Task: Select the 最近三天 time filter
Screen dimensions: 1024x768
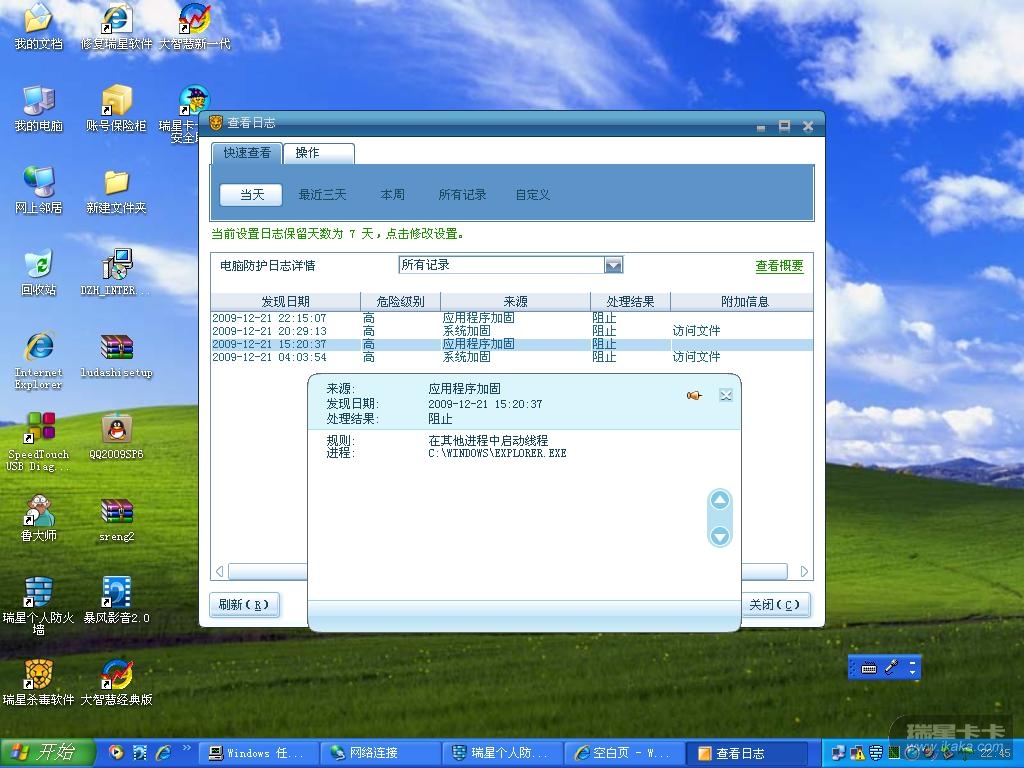Action: click(x=322, y=195)
